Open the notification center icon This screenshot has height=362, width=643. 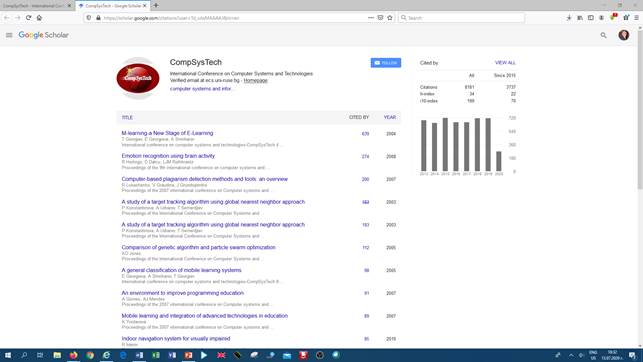click(x=633, y=355)
